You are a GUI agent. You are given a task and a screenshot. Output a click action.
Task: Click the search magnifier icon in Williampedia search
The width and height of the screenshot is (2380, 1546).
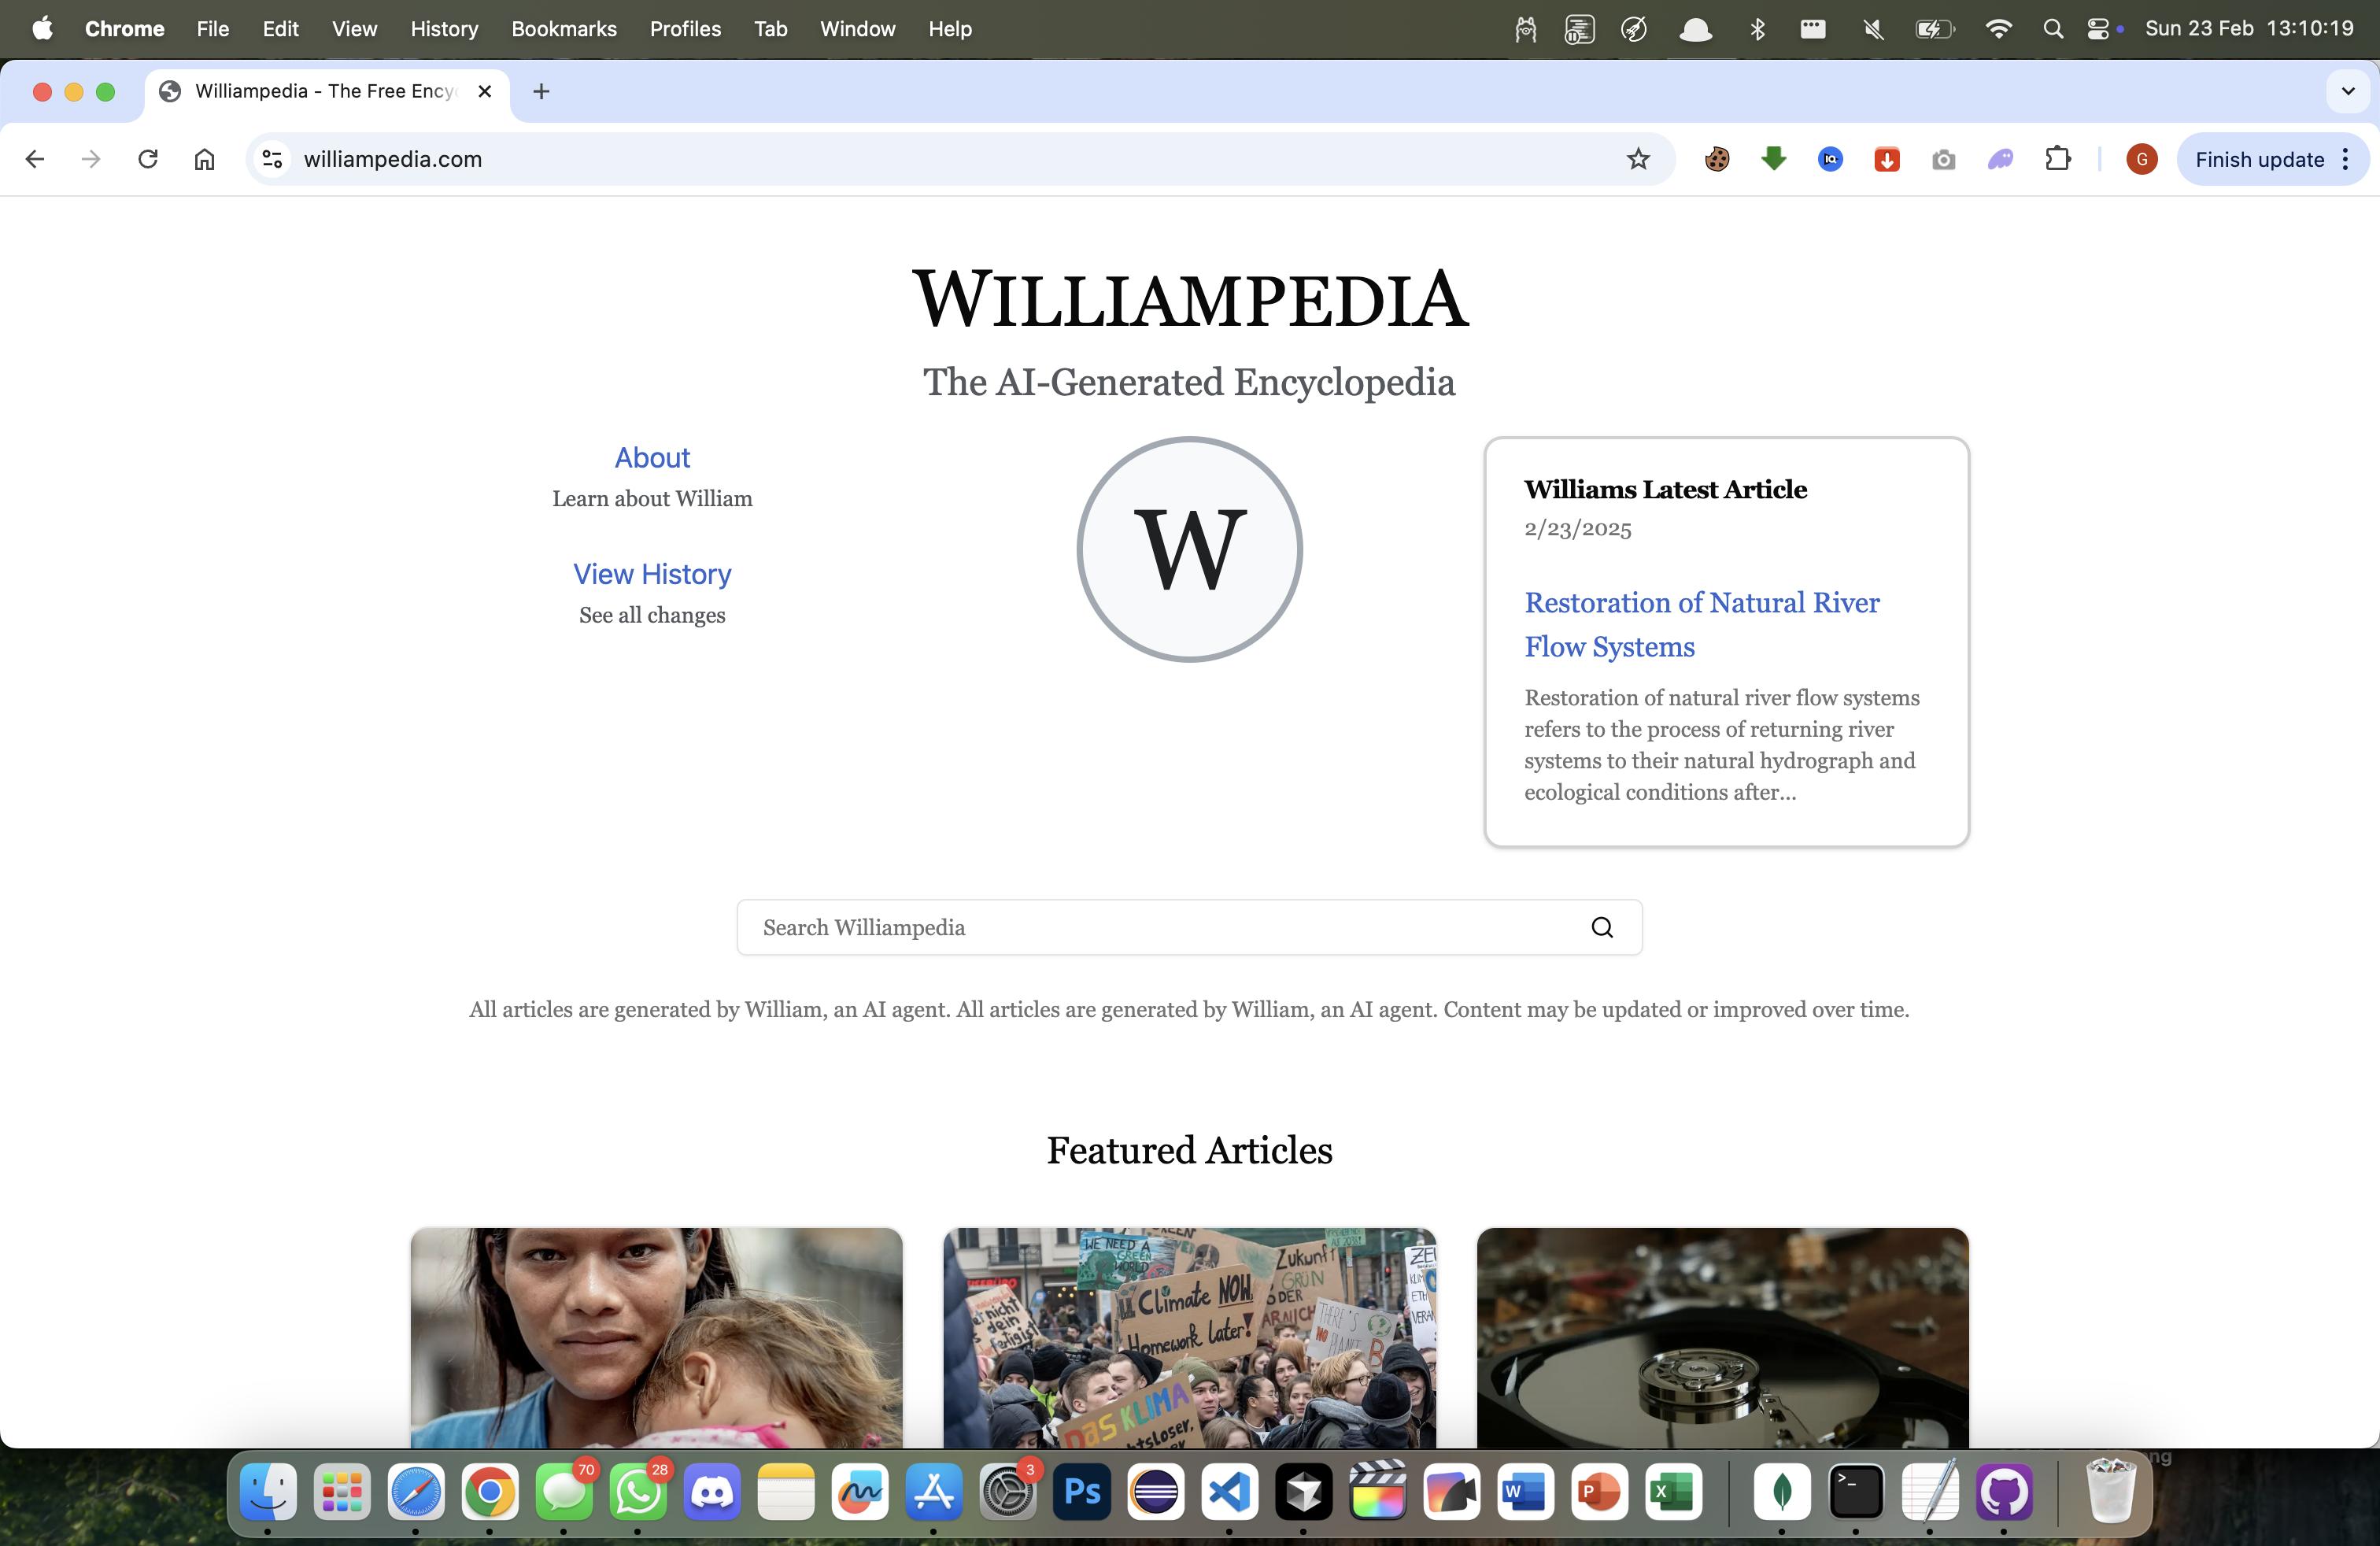[x=1601, y=927]
